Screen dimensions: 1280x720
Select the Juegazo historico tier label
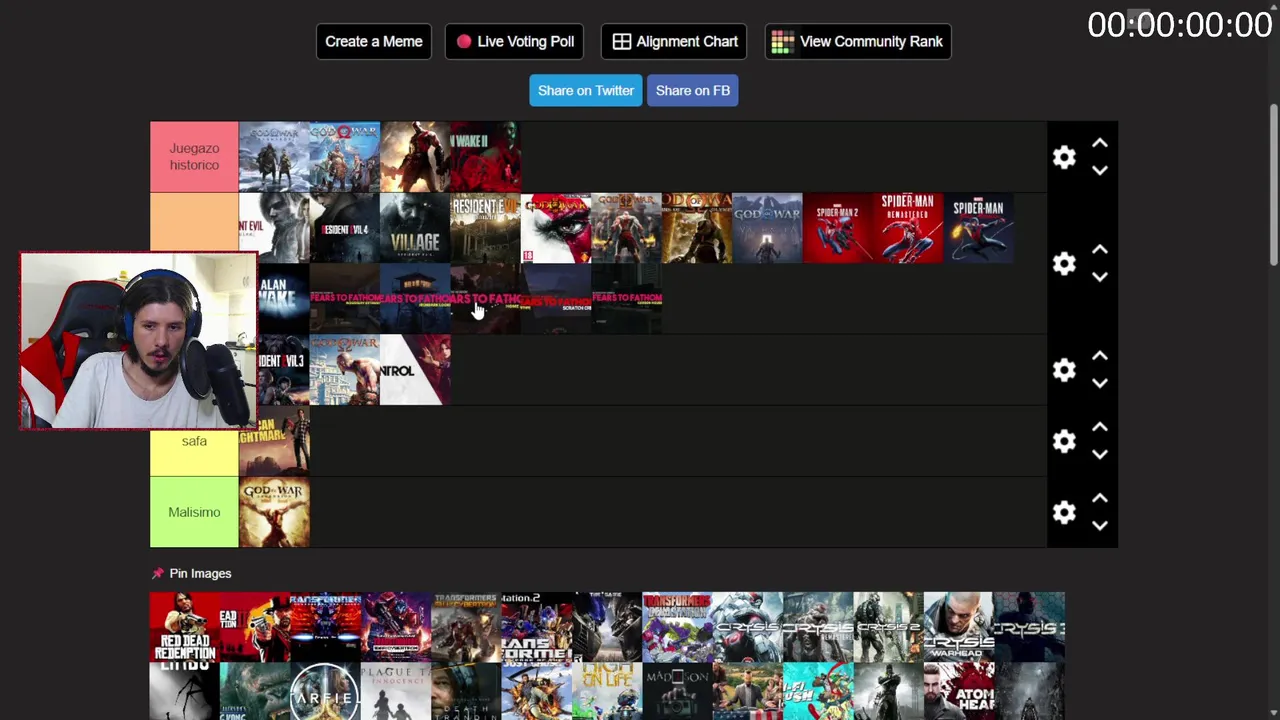(194, 157)
